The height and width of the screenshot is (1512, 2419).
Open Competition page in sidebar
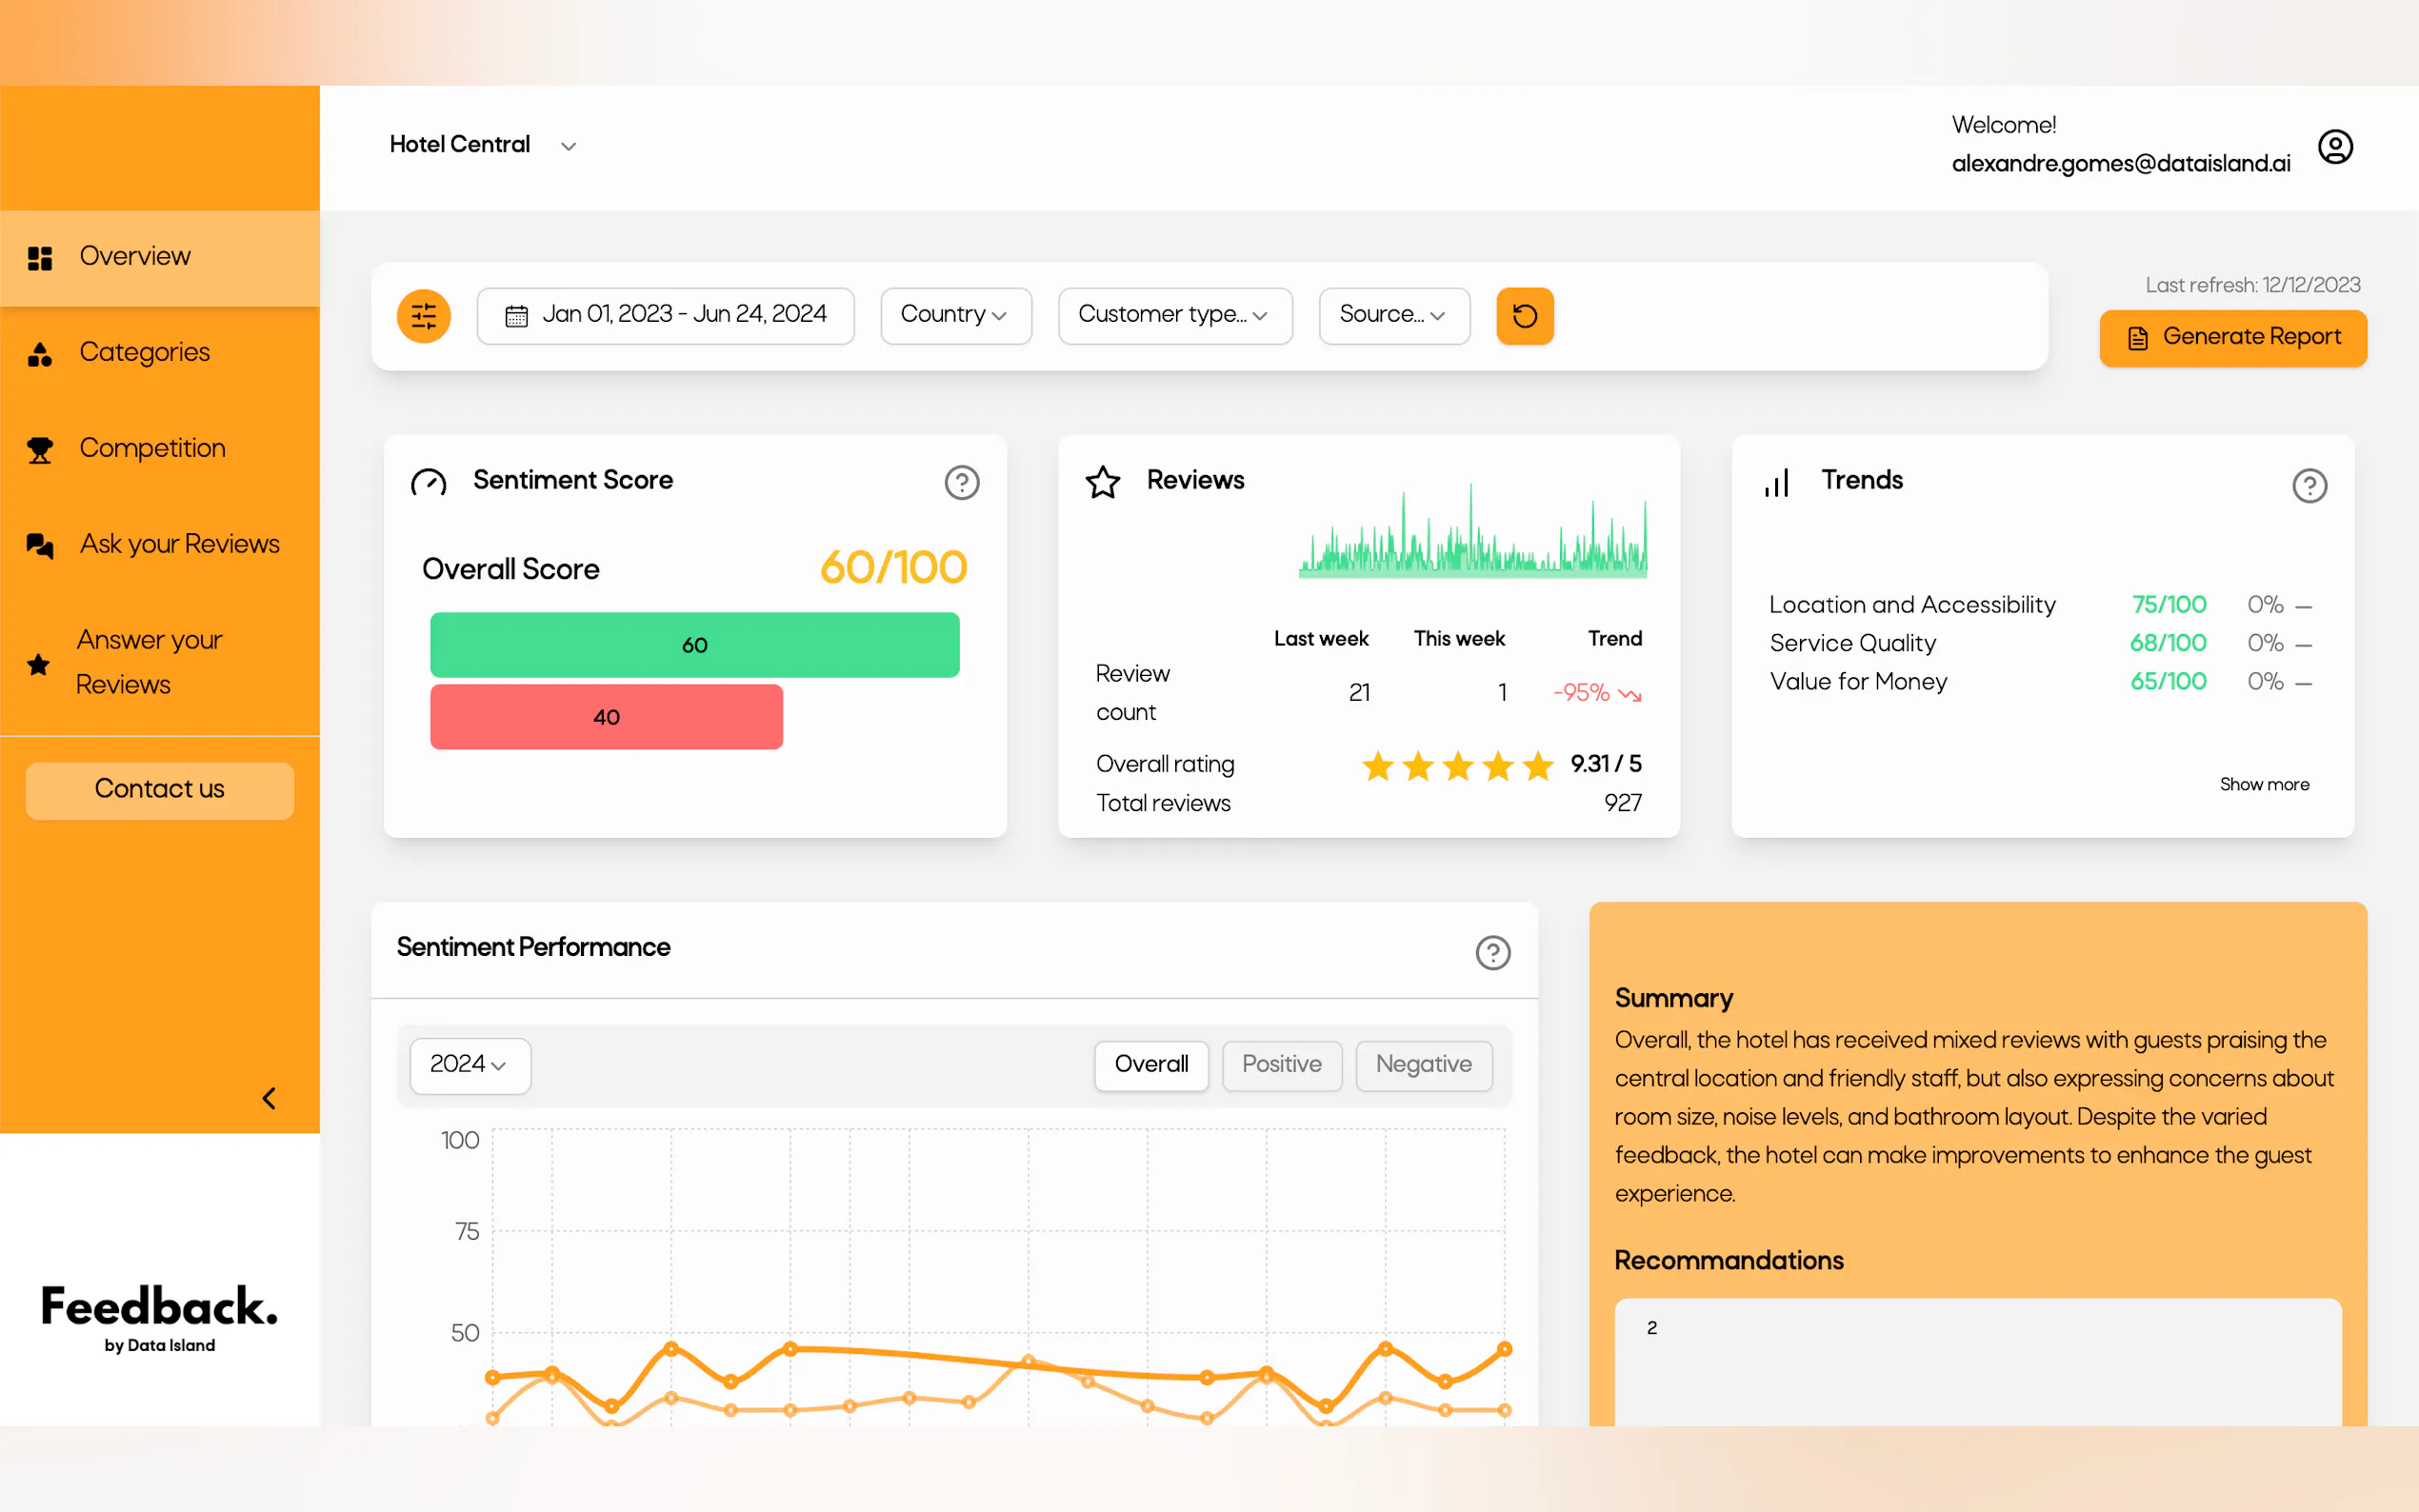152,448
